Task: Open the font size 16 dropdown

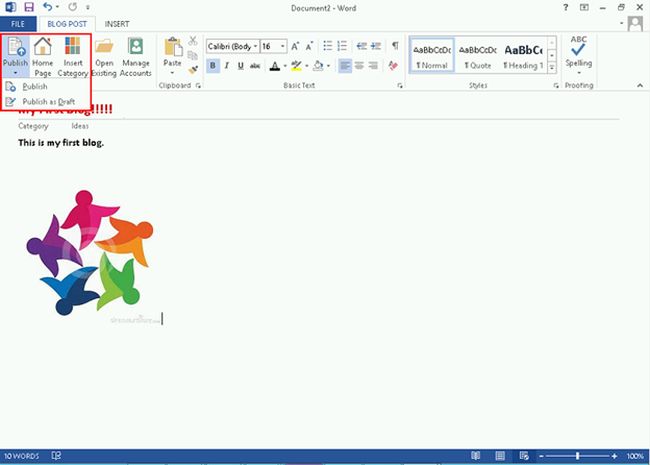Action: (283, 46)
